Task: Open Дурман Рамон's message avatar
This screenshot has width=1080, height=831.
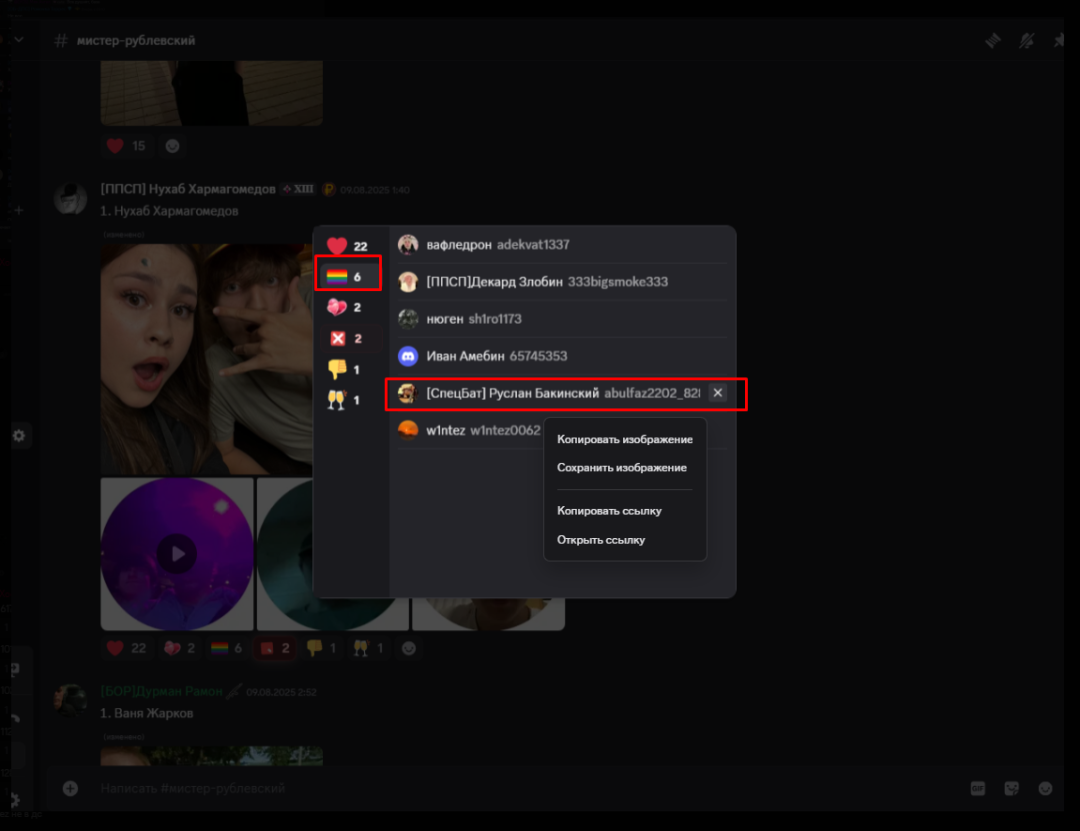Action: [70, 701]
